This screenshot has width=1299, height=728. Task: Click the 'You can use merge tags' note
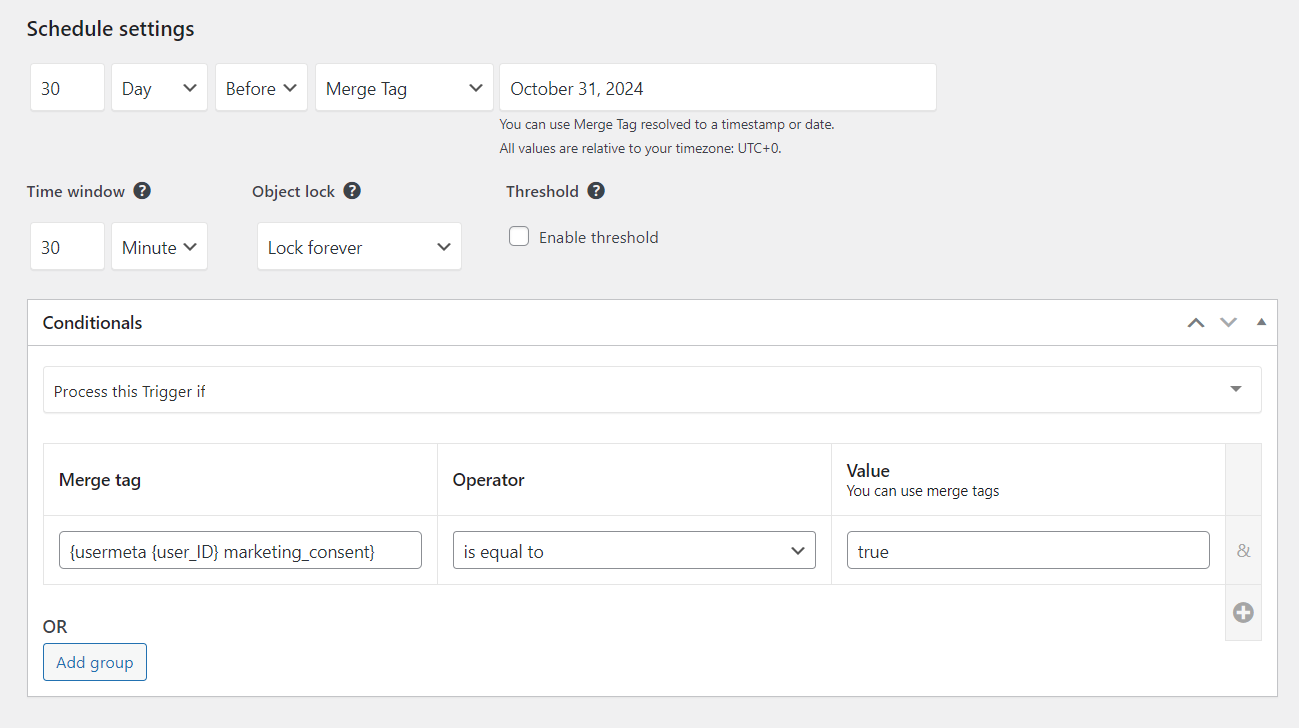(x=923, y=491)
